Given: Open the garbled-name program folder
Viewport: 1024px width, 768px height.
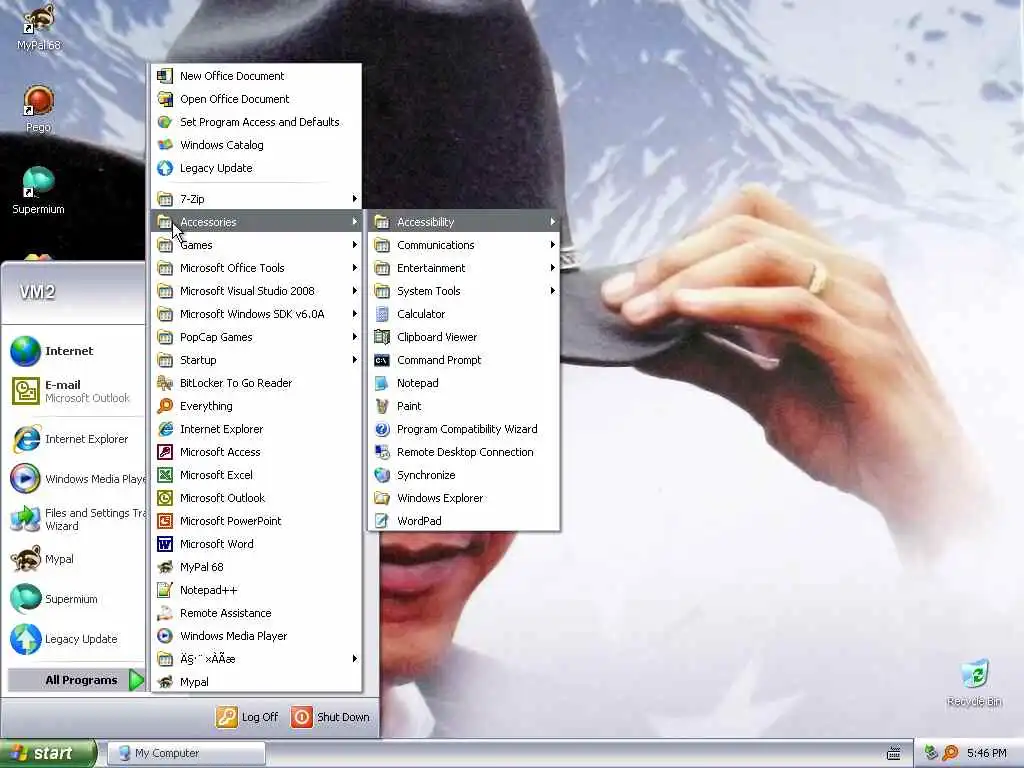Looking at the screenshot, I should click(x=256, y=659).
